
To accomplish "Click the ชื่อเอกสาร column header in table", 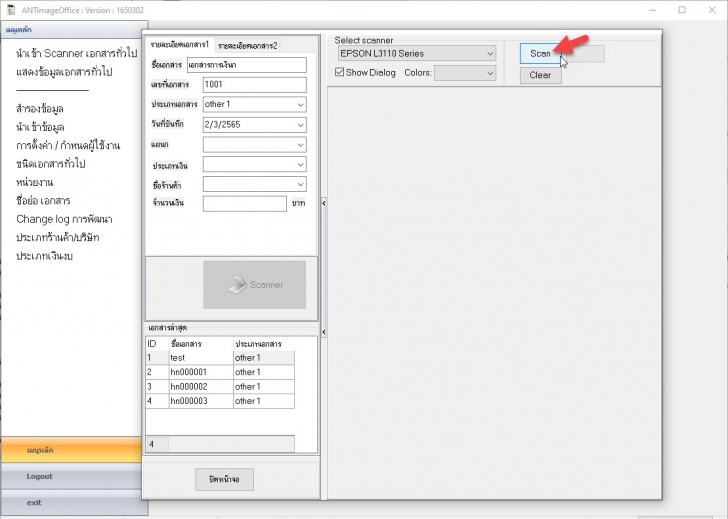I will (x=201, y=344).
